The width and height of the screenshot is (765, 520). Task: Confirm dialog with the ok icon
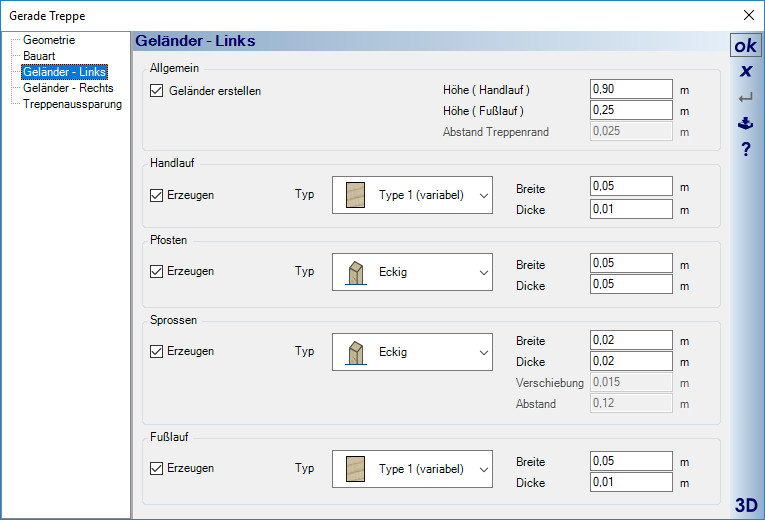(745, 46)
